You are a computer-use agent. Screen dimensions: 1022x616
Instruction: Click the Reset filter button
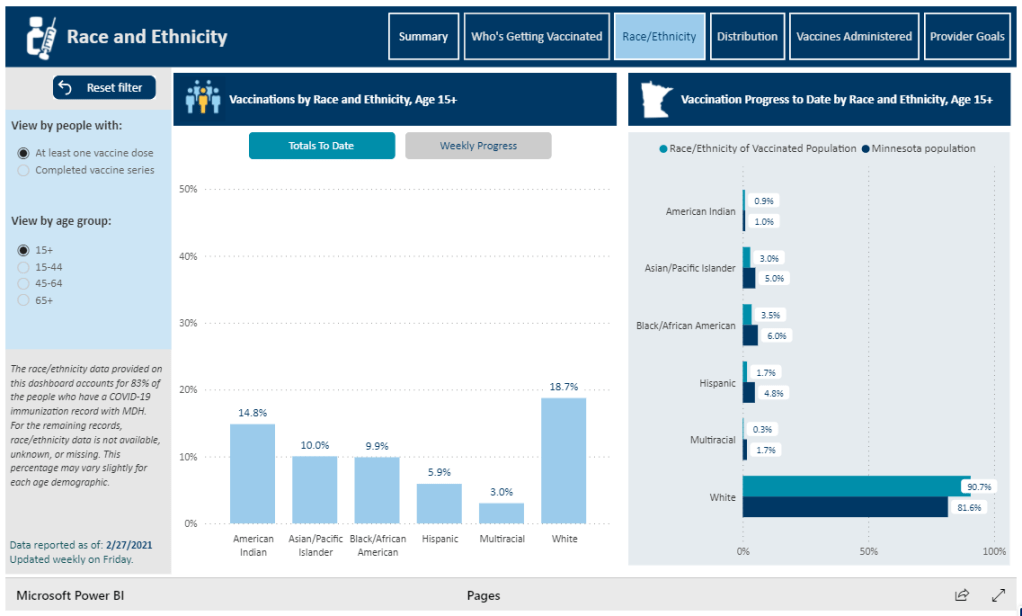point(104,88)
